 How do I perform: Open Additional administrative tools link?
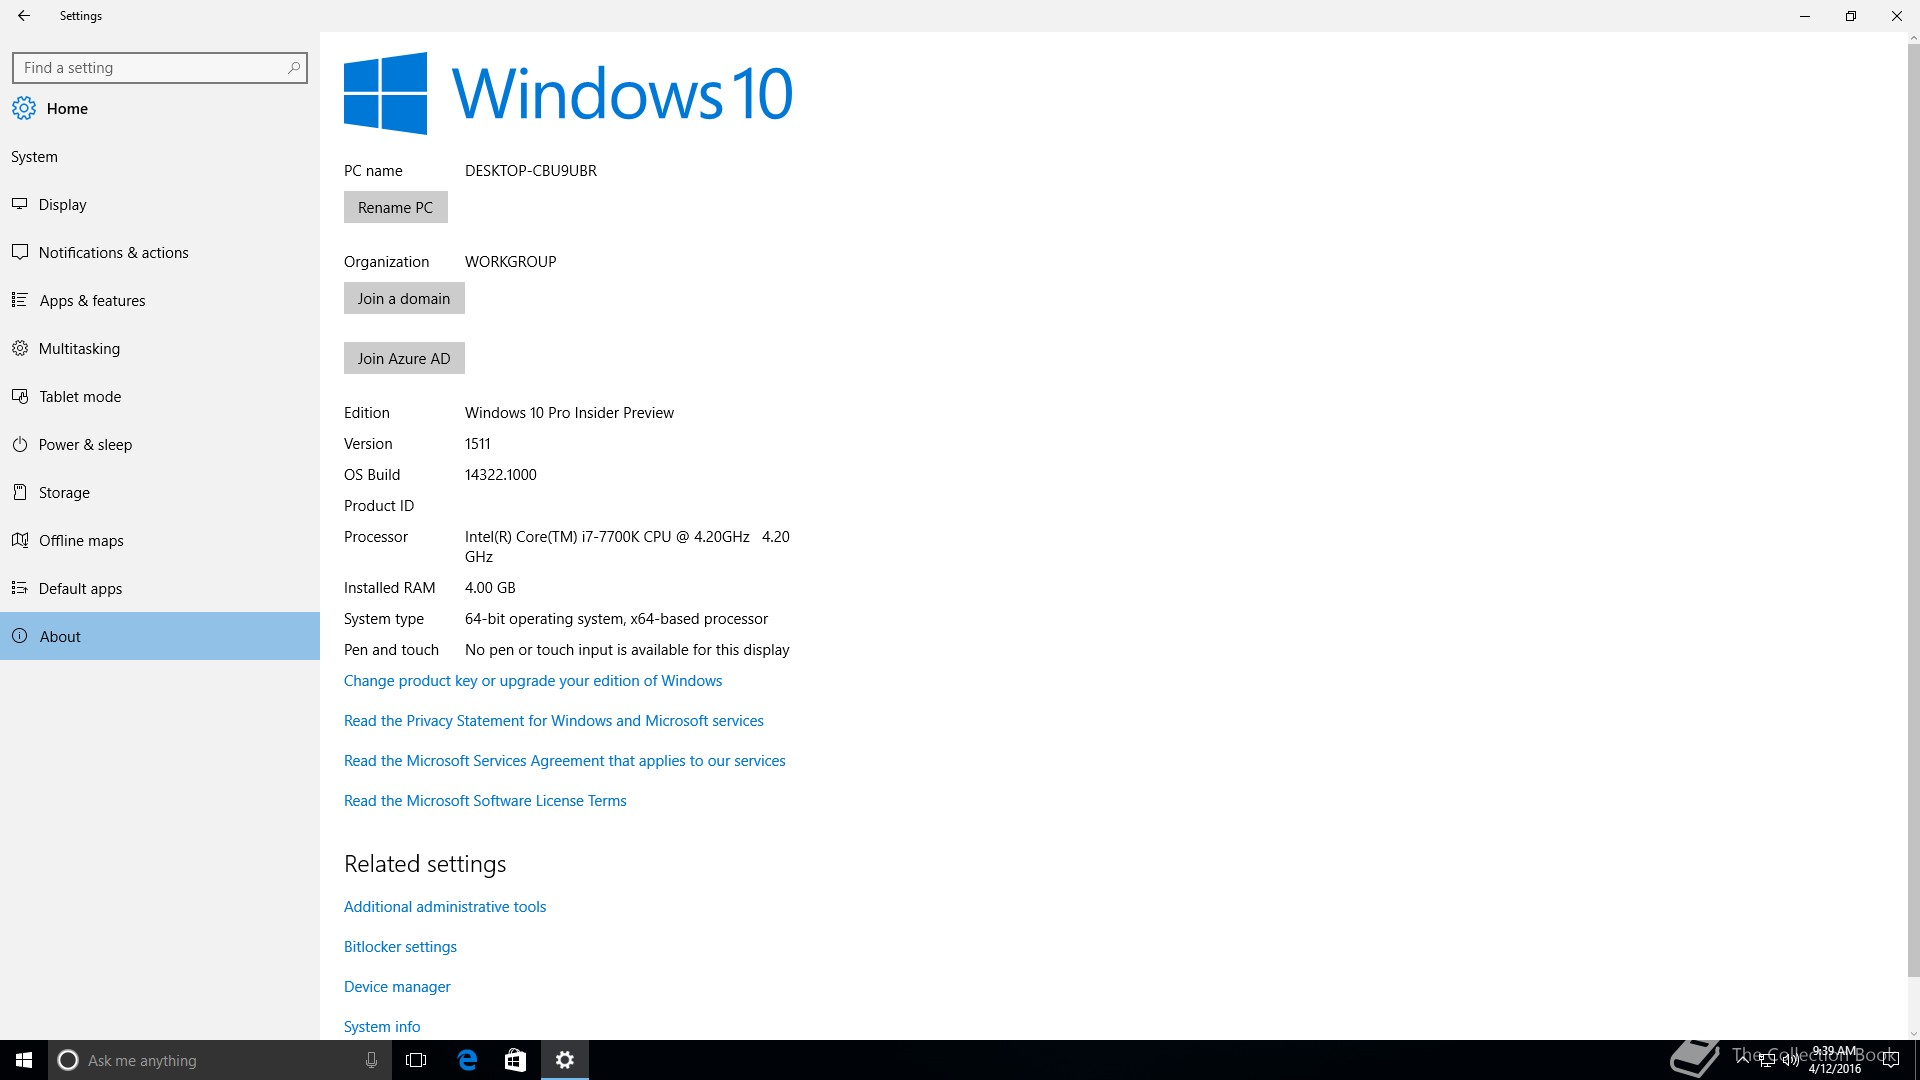[x=445, y=907]
